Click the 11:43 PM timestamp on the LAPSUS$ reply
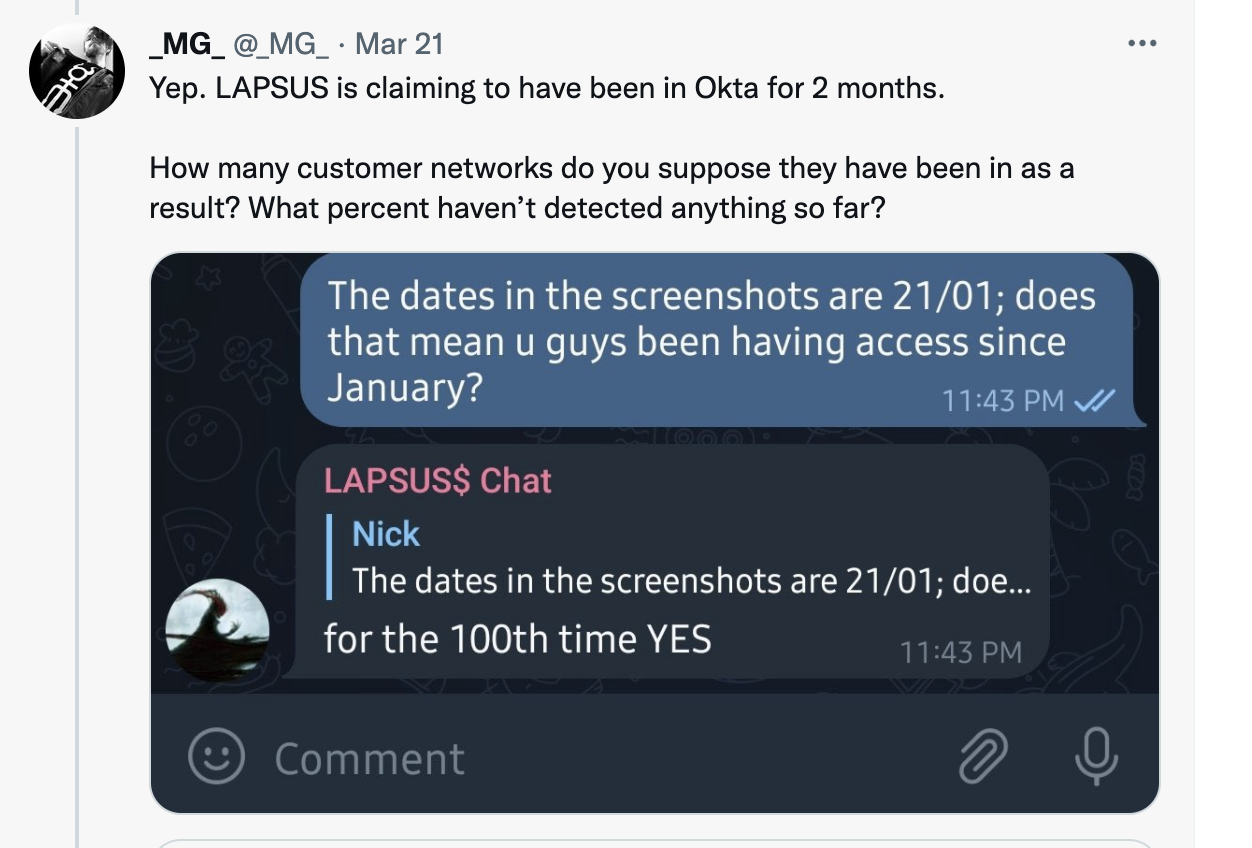Viewport: 1252px width, 848px height. [961, 653]
